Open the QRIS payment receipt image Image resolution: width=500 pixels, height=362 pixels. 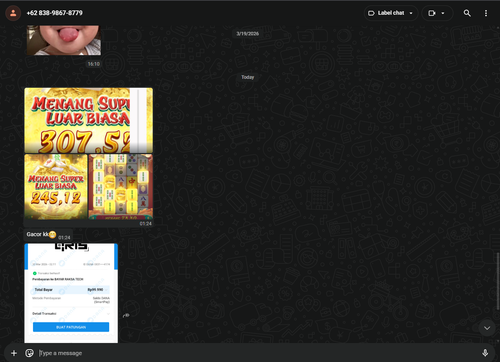click(71, 293)
